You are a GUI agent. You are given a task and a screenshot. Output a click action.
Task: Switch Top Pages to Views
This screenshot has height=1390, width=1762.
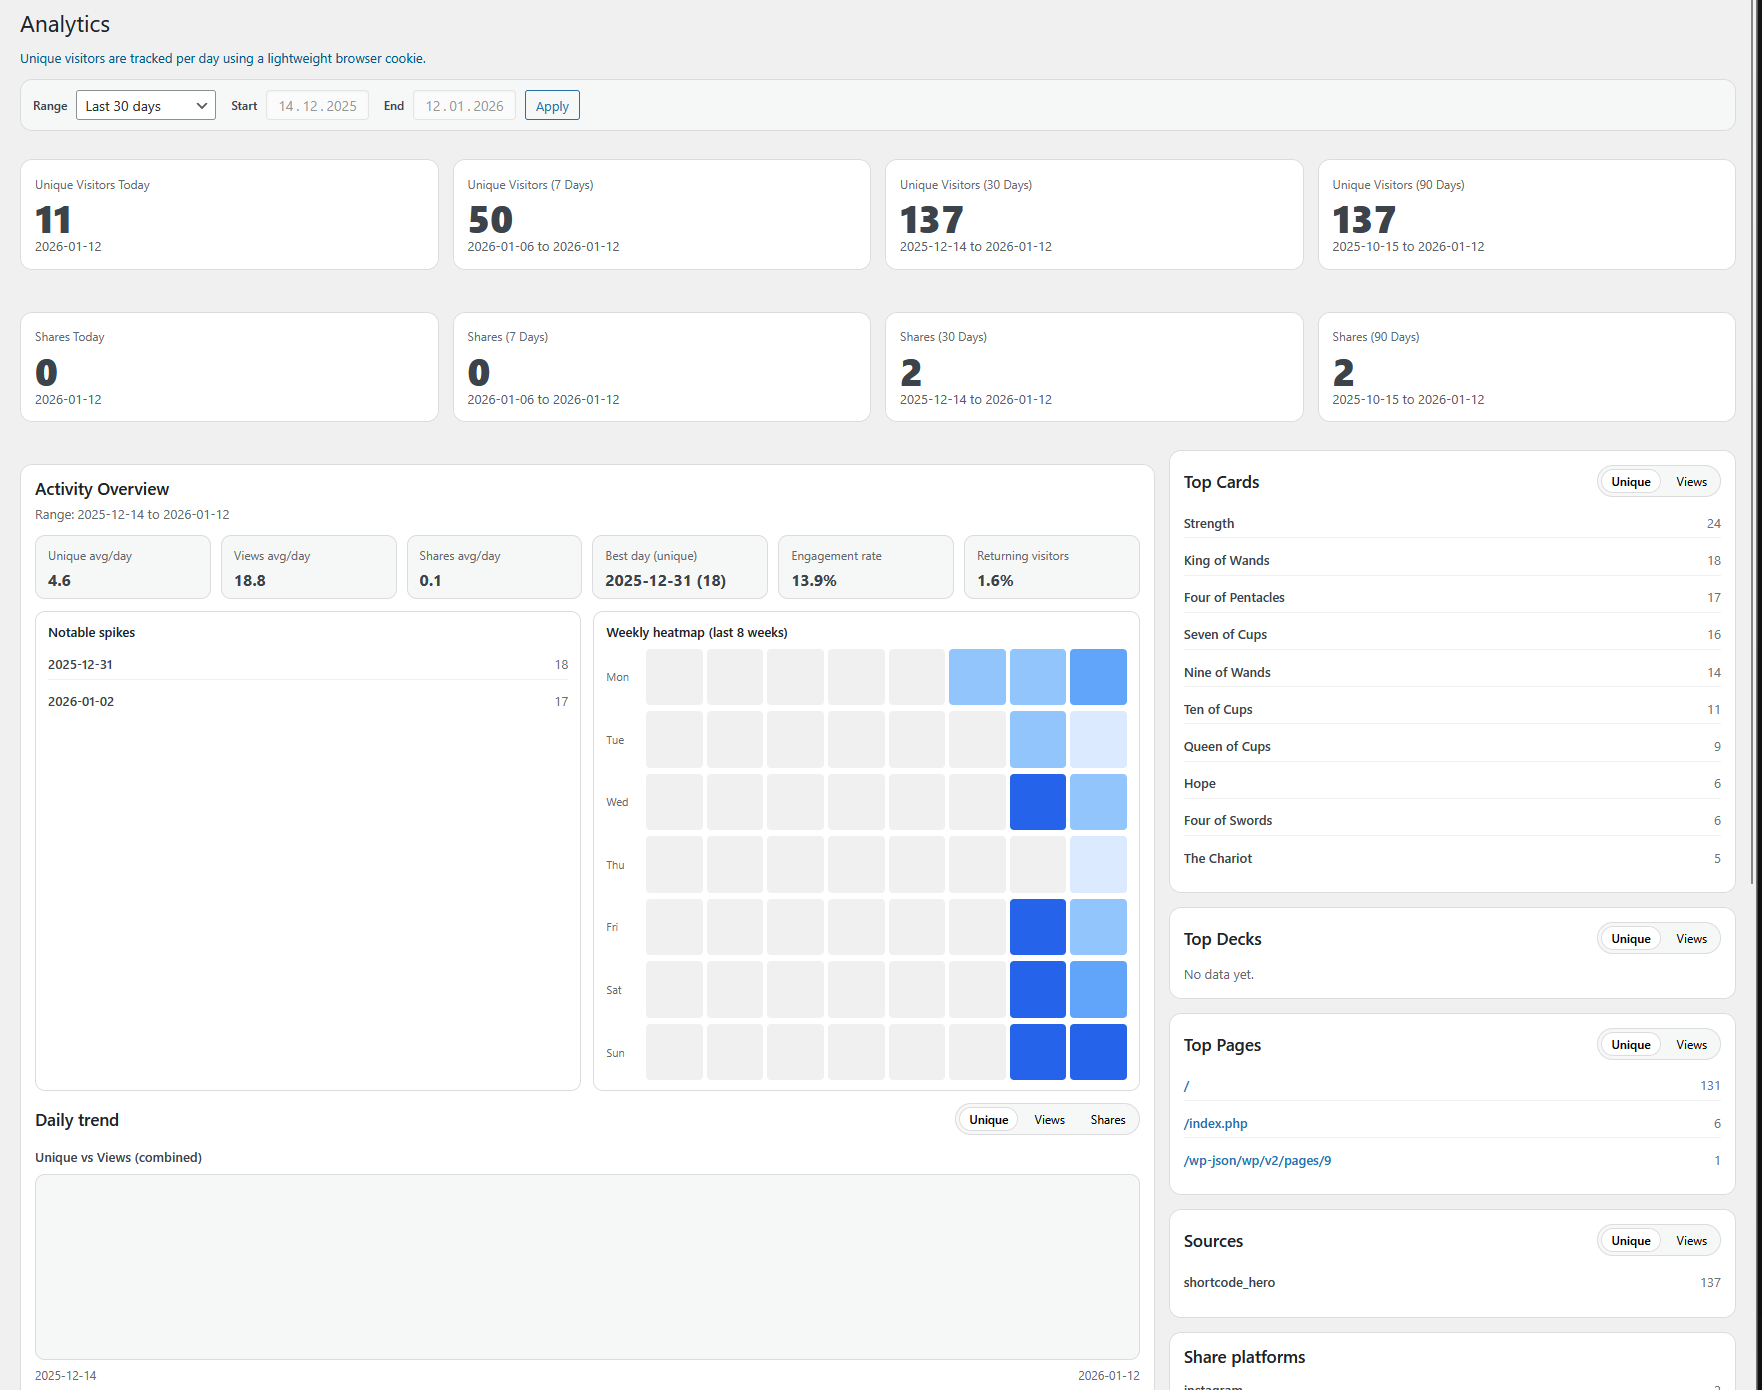click(1690, 1044)
